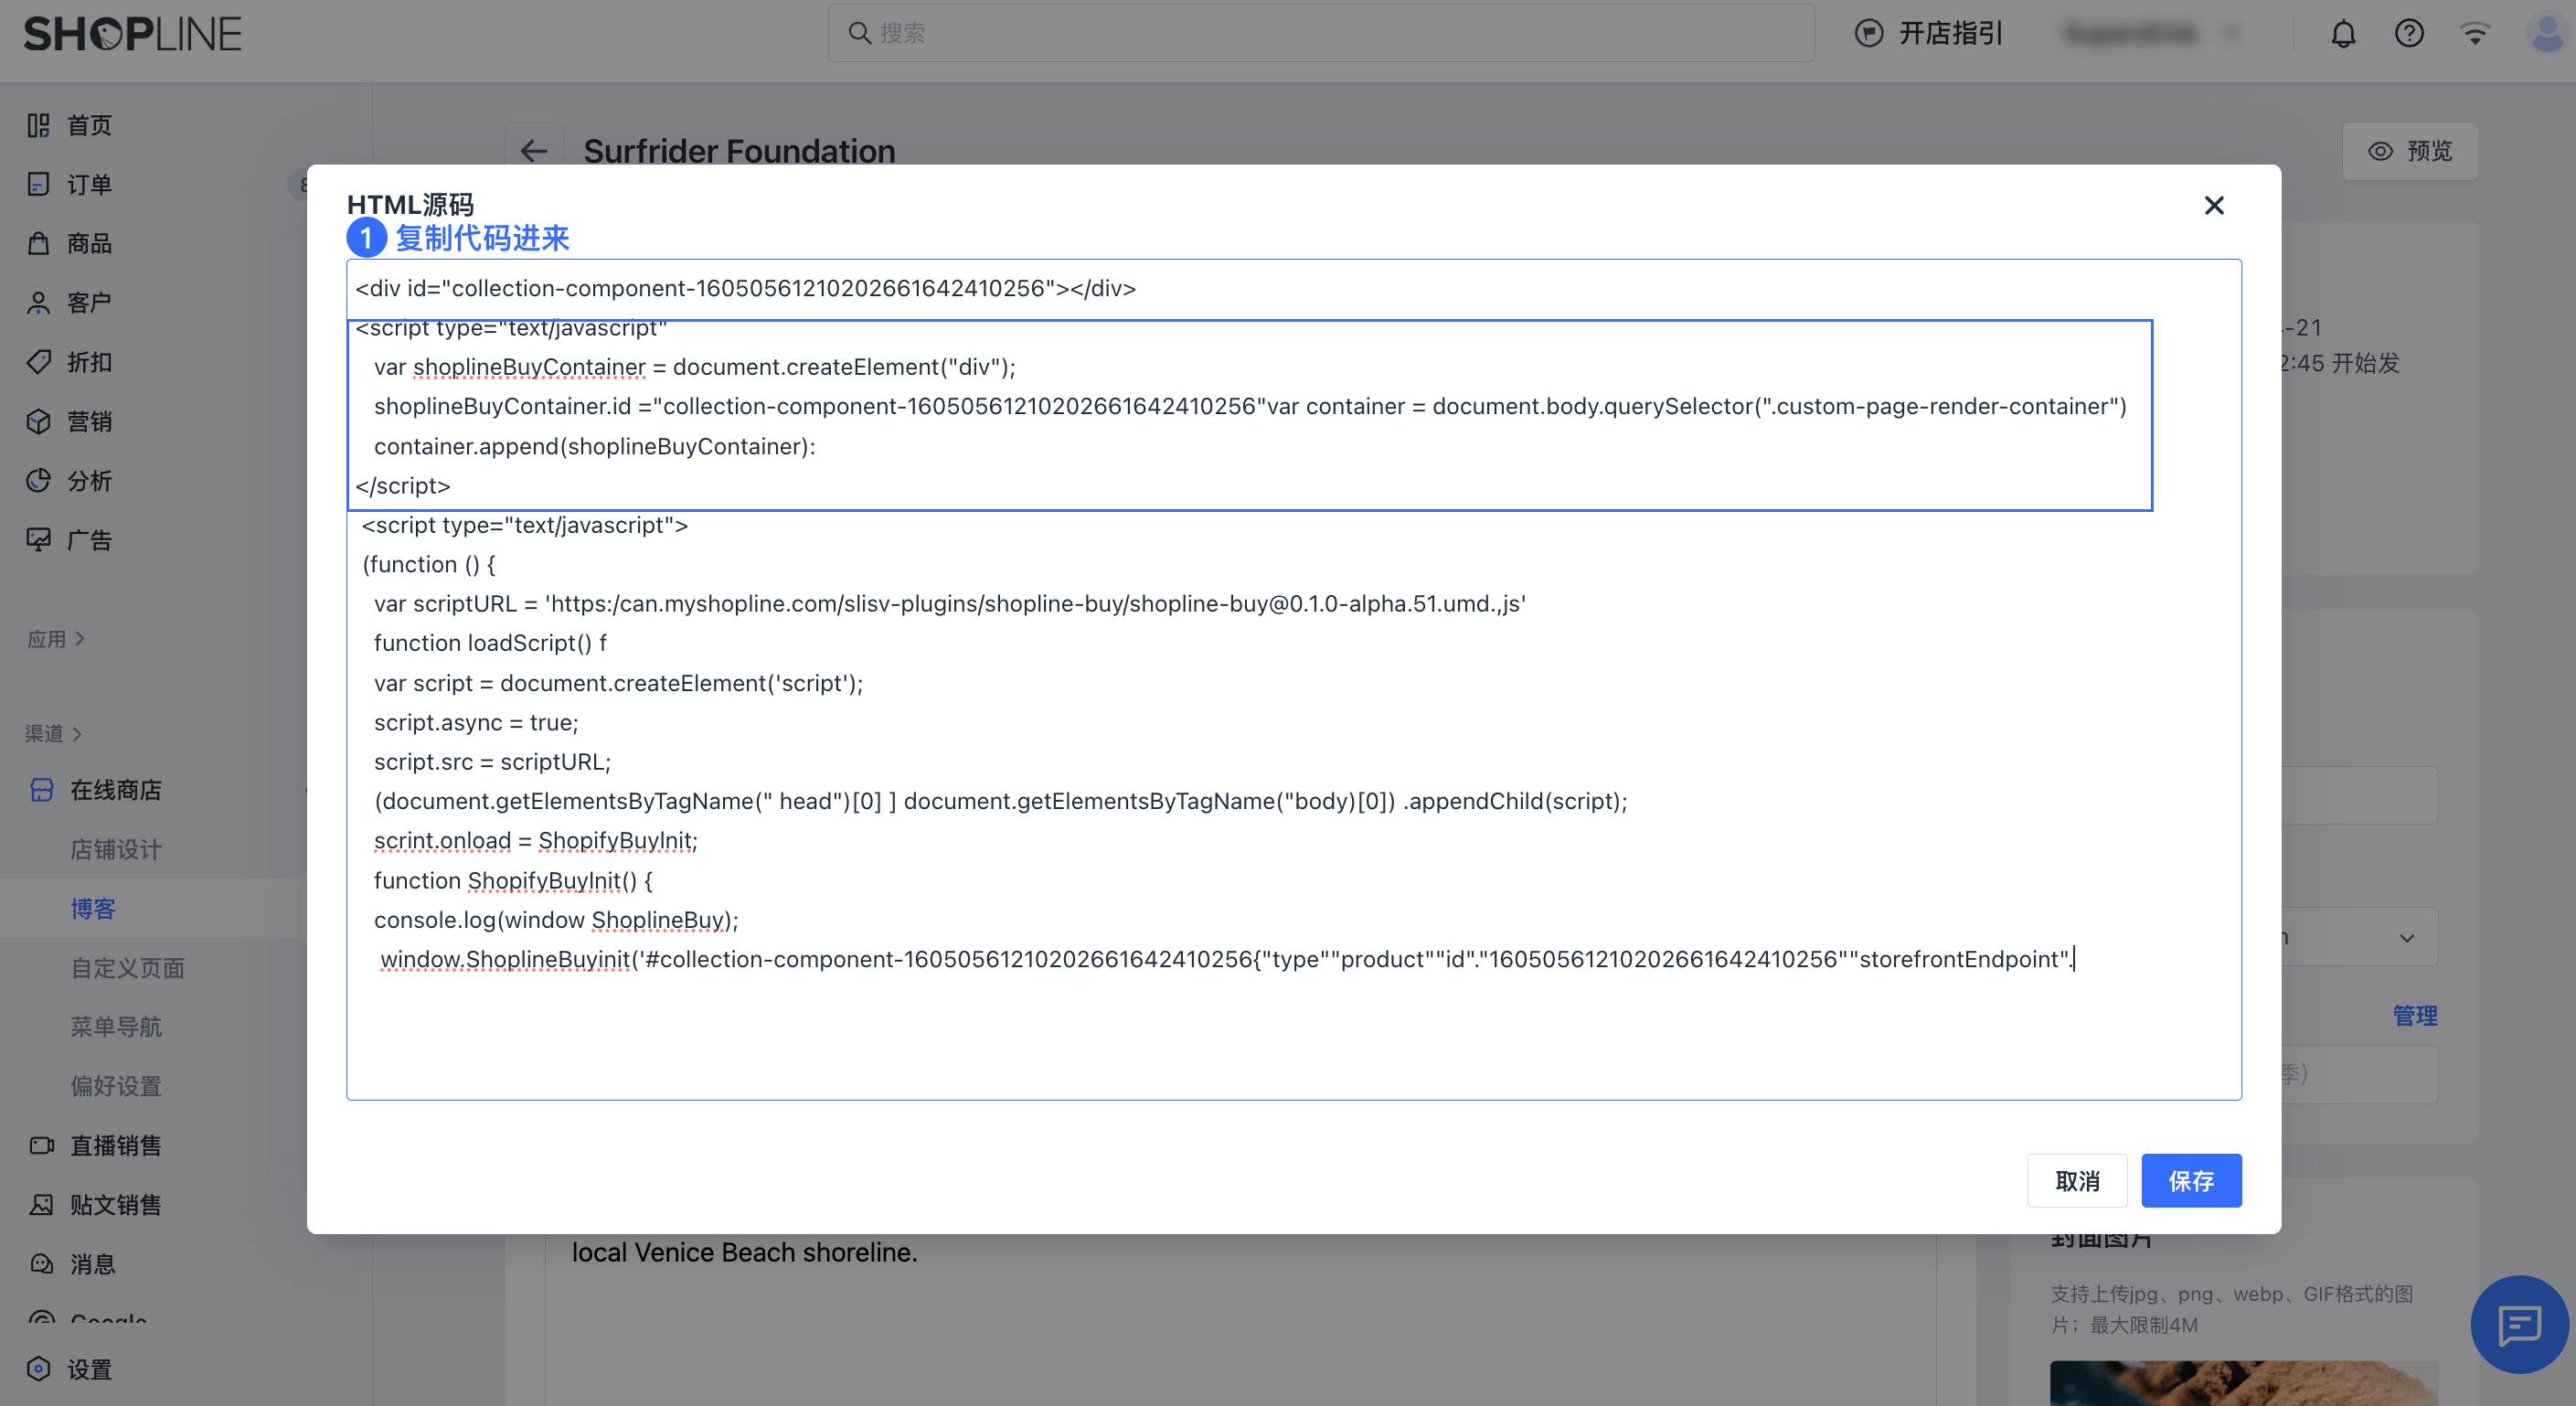Image resolution: width=2576 pixels, height=1406 pixels.
Task: Click the '(function () {' code line
Action: [x=428, y=564]
